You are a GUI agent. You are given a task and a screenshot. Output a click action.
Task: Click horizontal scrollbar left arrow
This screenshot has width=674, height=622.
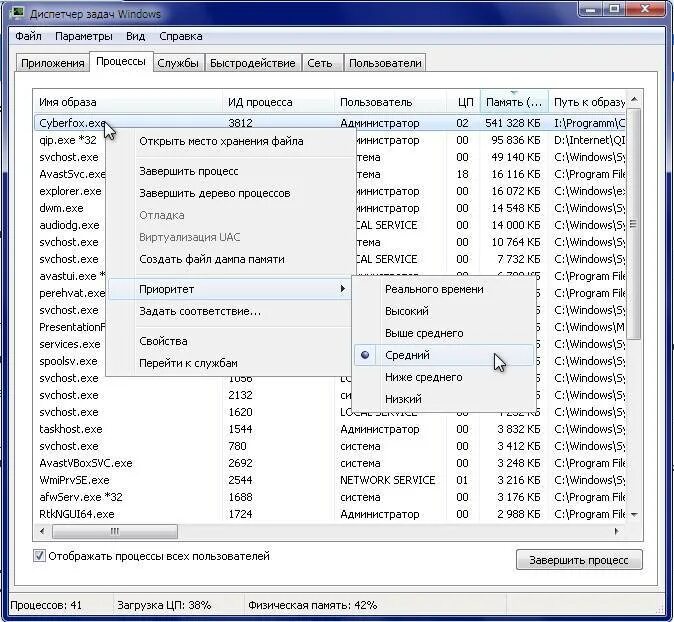42,531
